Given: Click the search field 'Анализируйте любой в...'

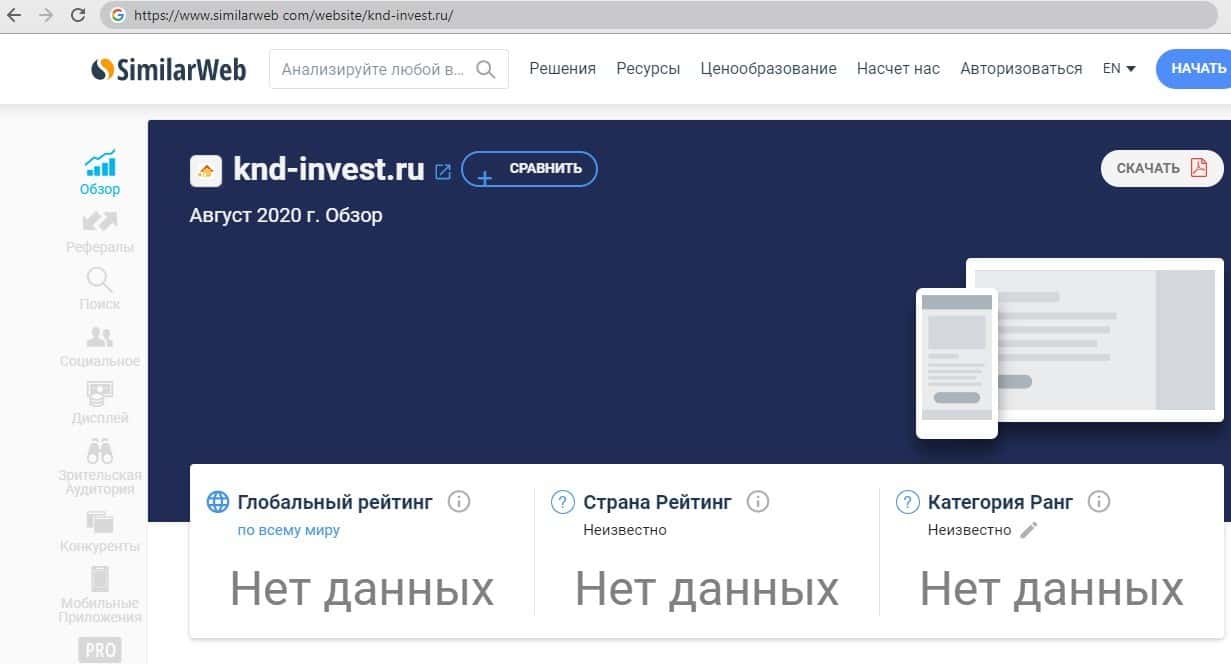Looking at the screenshot, I should point(388,69).
